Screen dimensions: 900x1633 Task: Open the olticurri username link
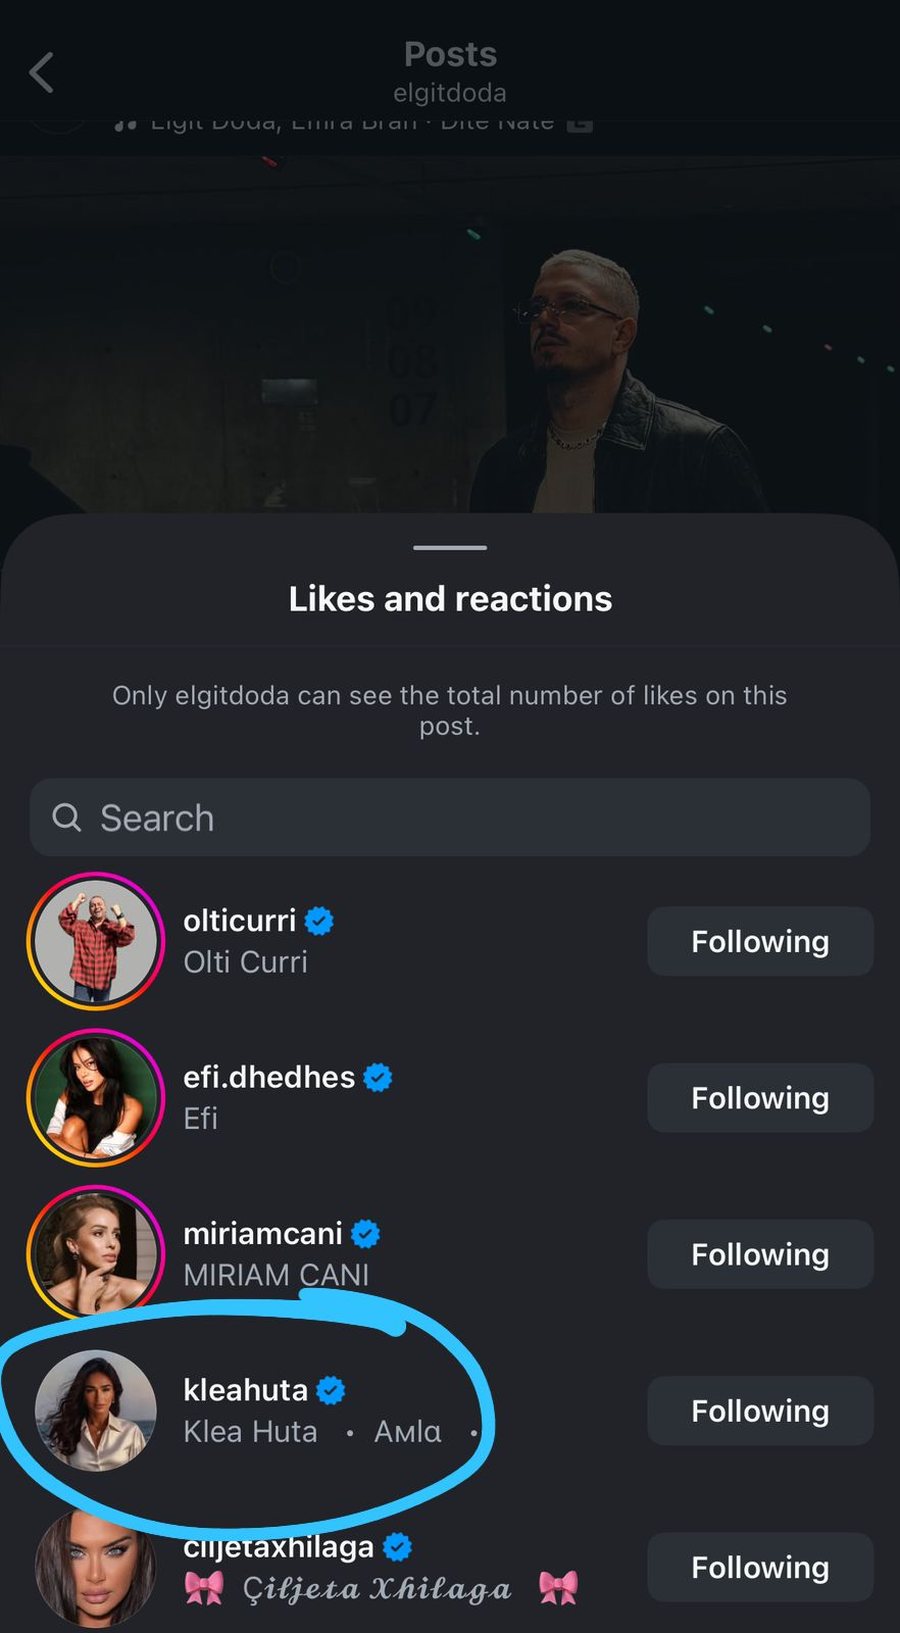click(x=239, y=920)
